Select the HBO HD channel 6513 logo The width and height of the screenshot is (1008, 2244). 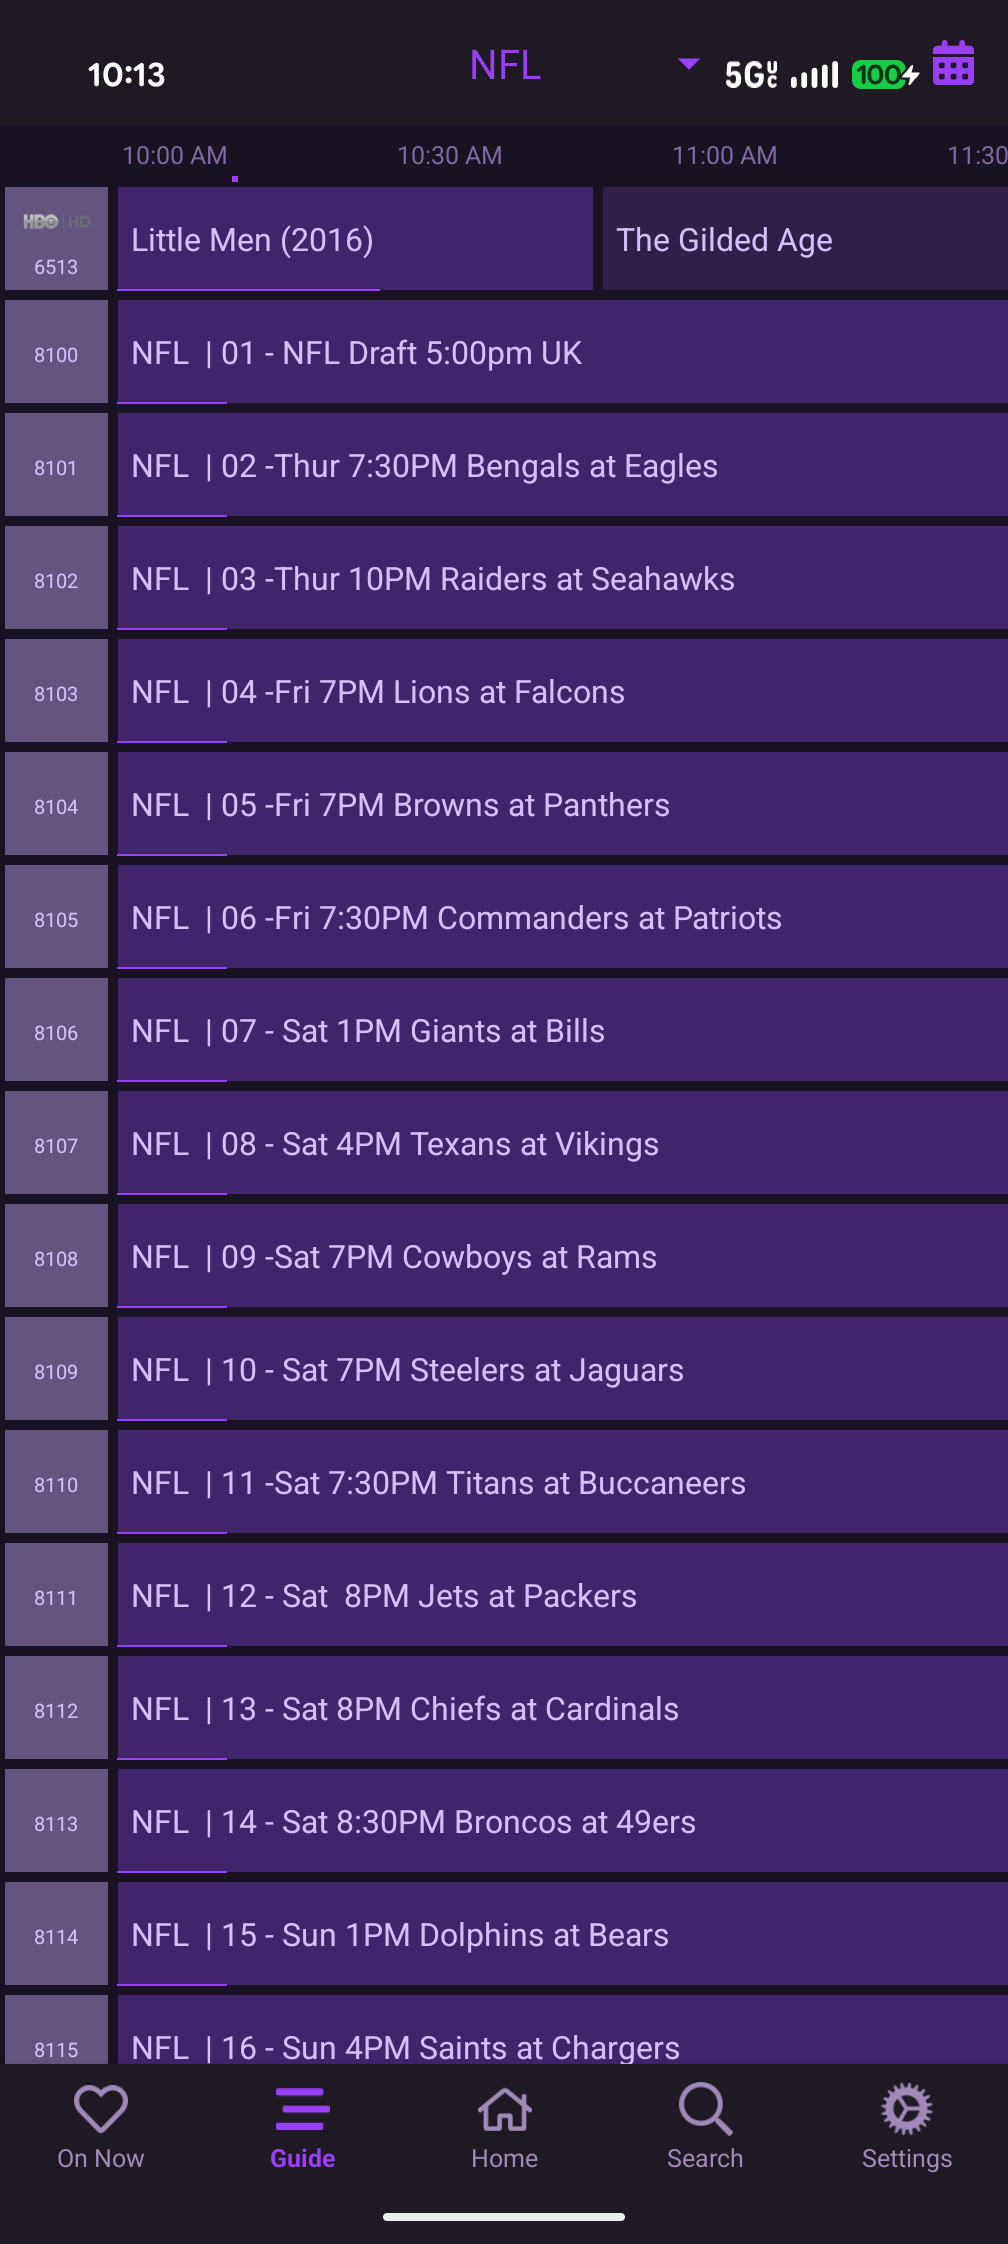click(56, 239)
